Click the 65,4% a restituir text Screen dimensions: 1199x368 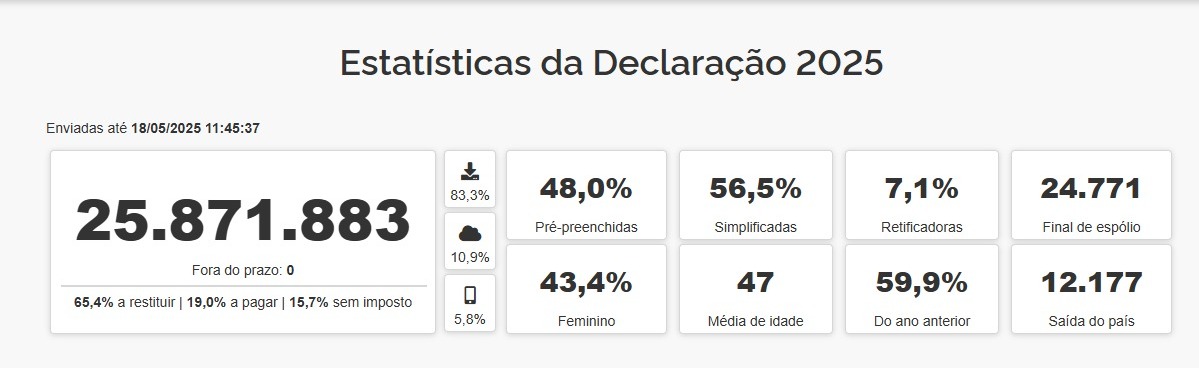coord(125,302)
